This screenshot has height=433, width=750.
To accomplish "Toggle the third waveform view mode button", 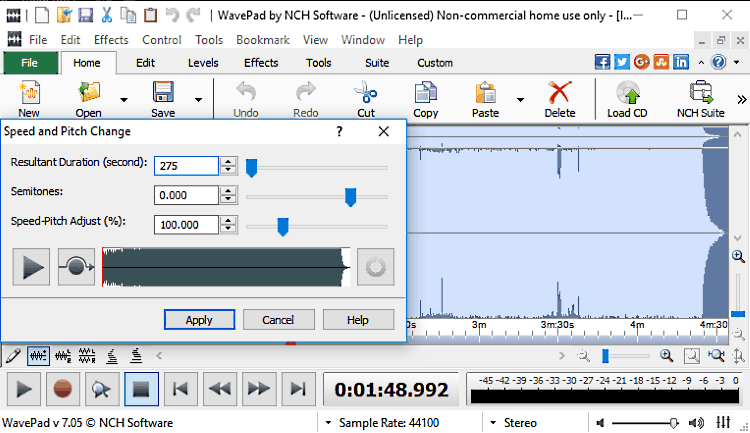I will click(x=87, y=356).
